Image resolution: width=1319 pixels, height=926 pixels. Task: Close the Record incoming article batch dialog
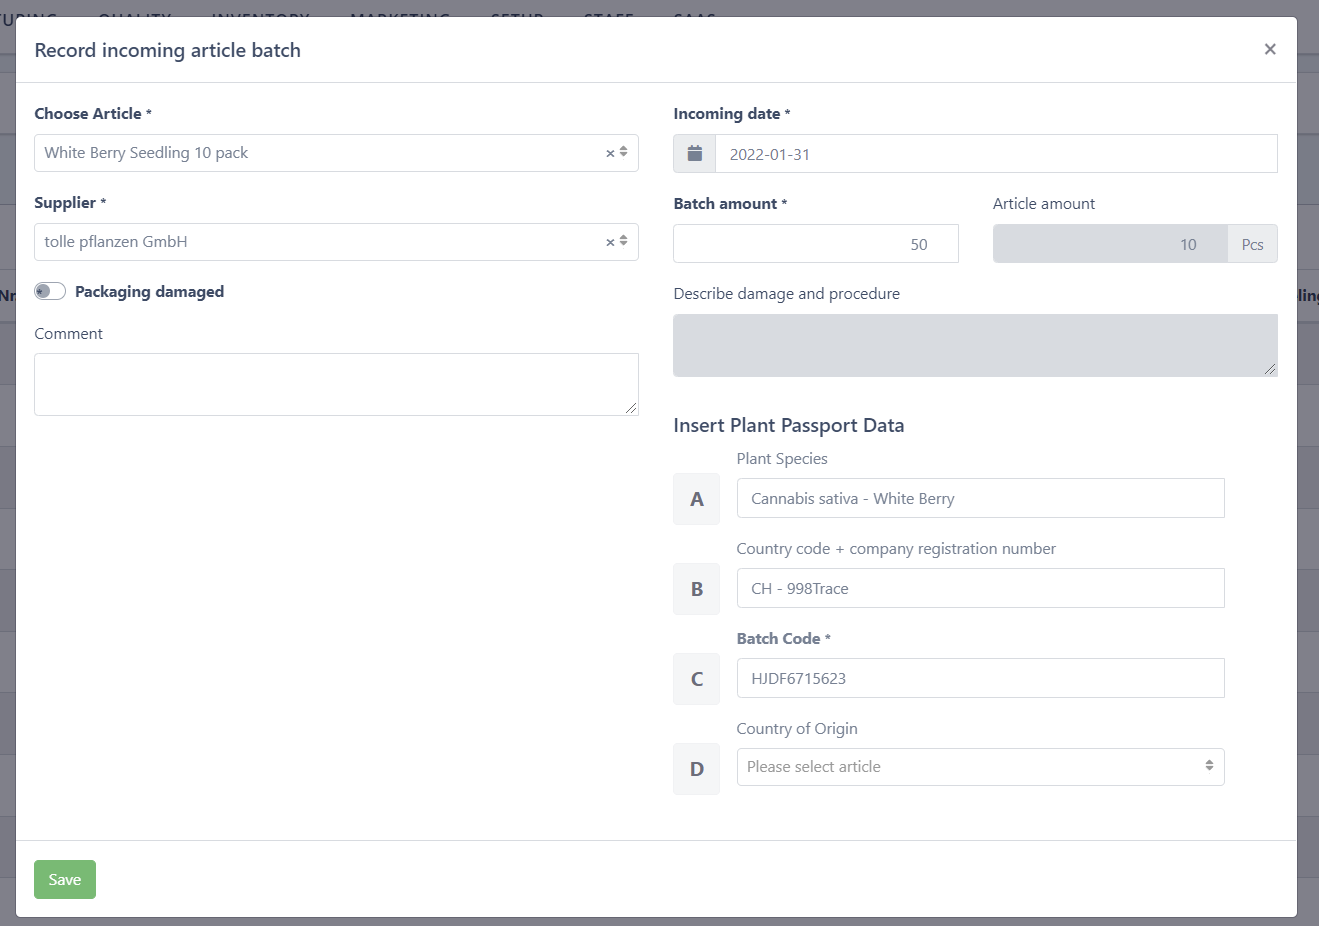[x=1269, y=49]
